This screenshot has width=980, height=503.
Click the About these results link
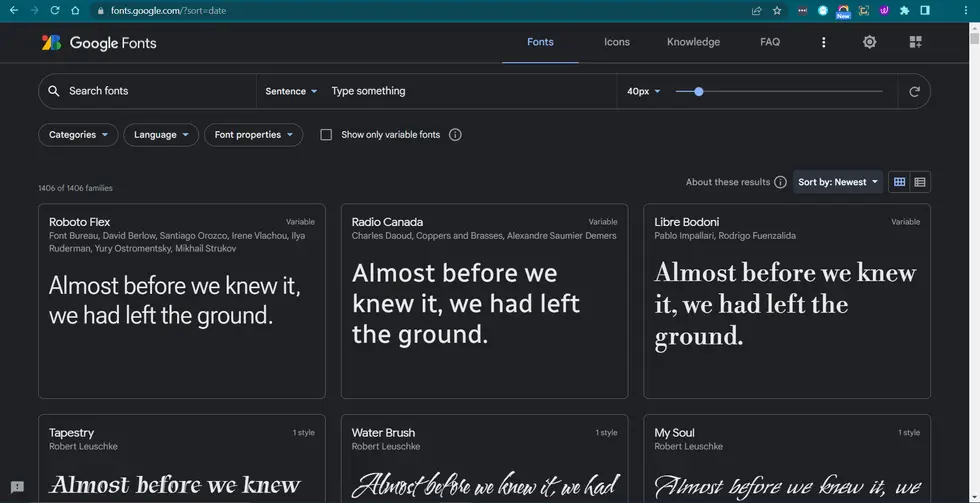click(728, 182)
